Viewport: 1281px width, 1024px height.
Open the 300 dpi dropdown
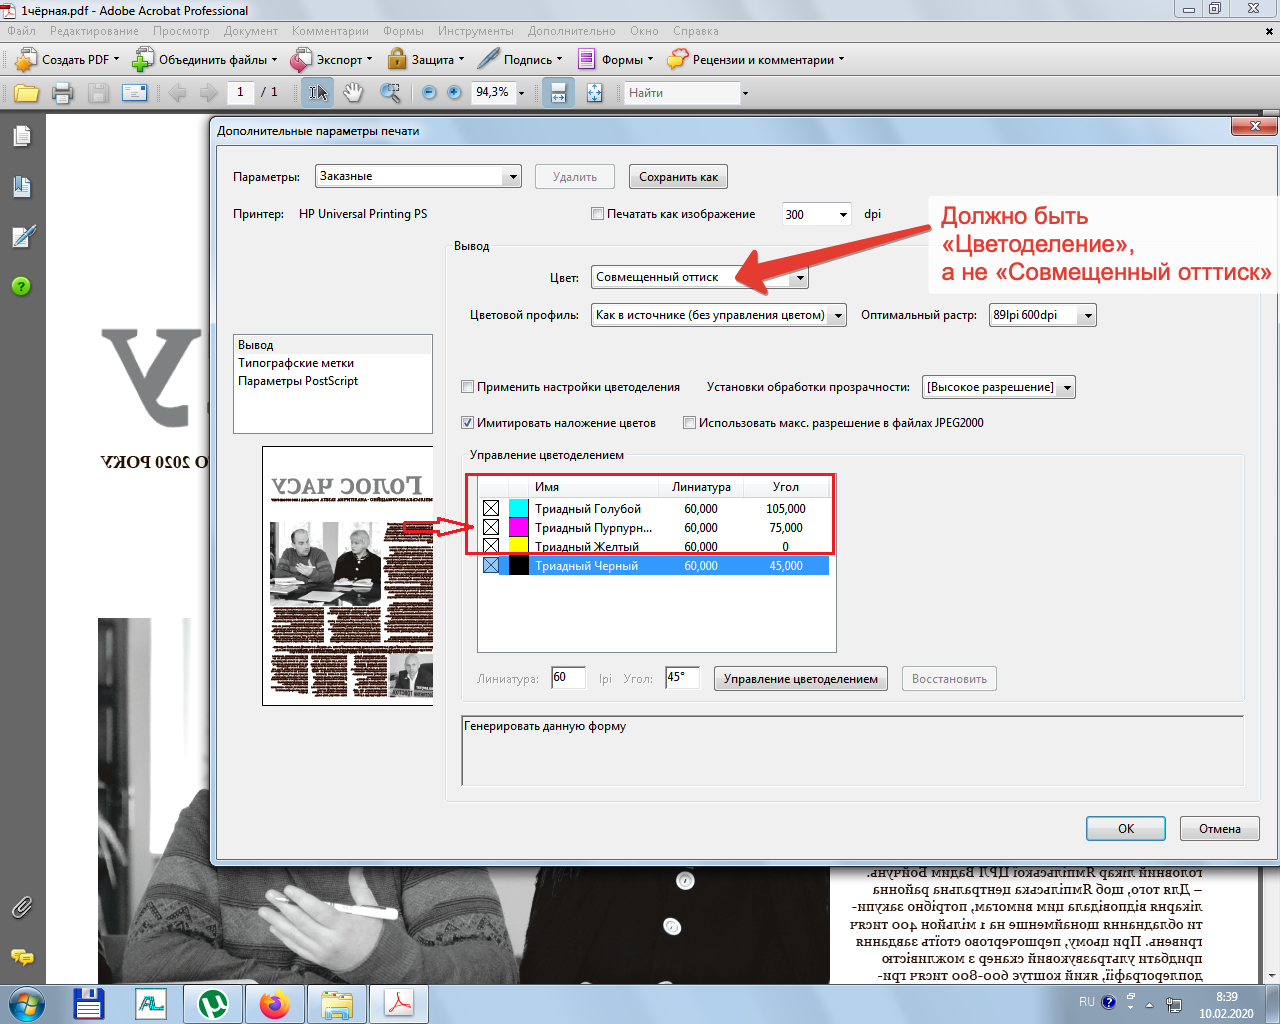pos(817,214)
